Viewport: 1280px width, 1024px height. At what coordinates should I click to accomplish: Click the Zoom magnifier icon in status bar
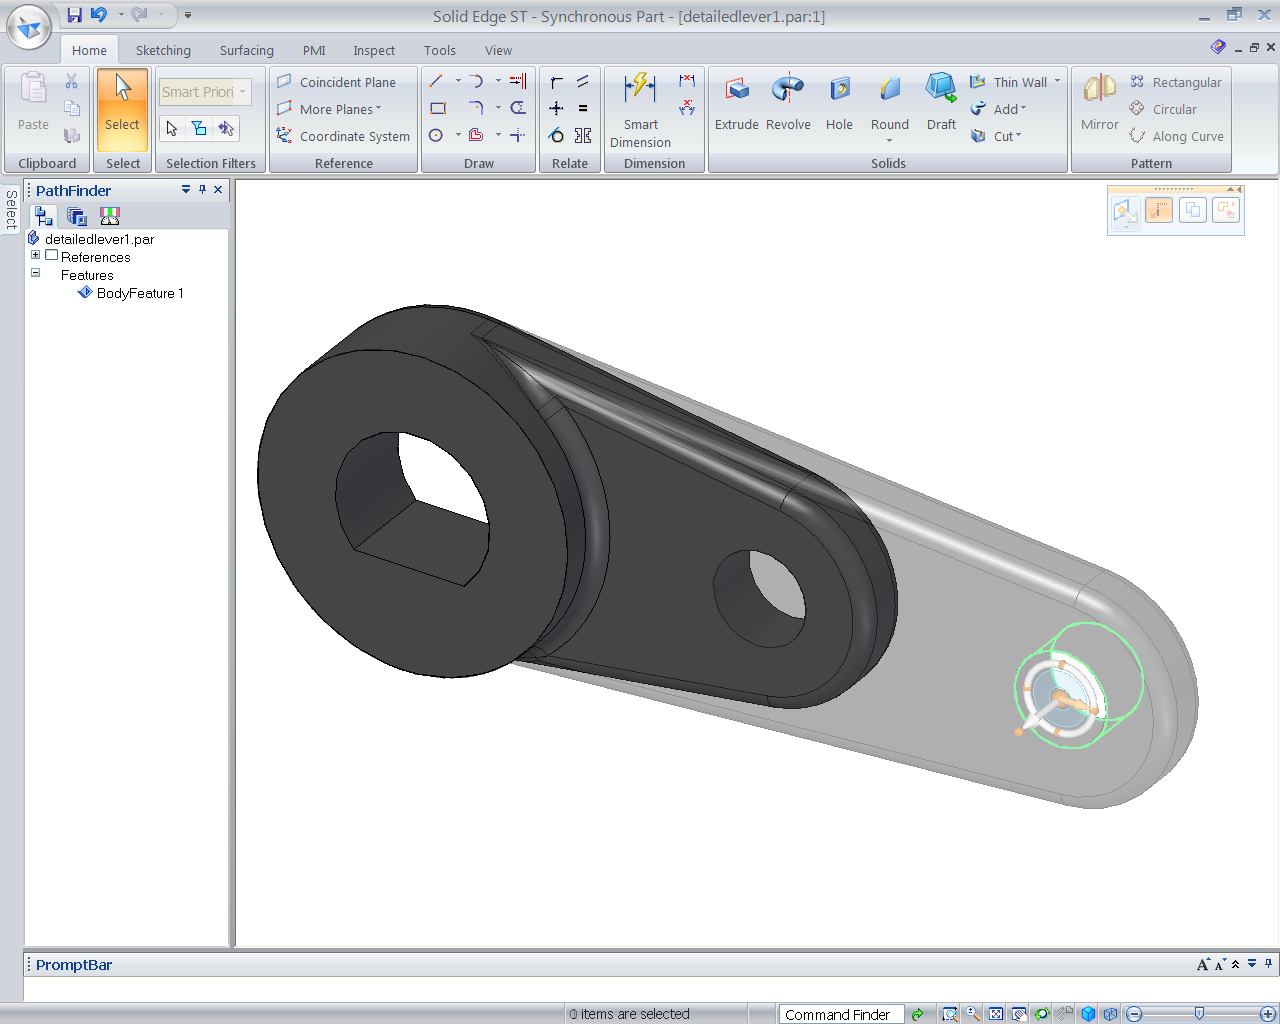coord(973,1014)
